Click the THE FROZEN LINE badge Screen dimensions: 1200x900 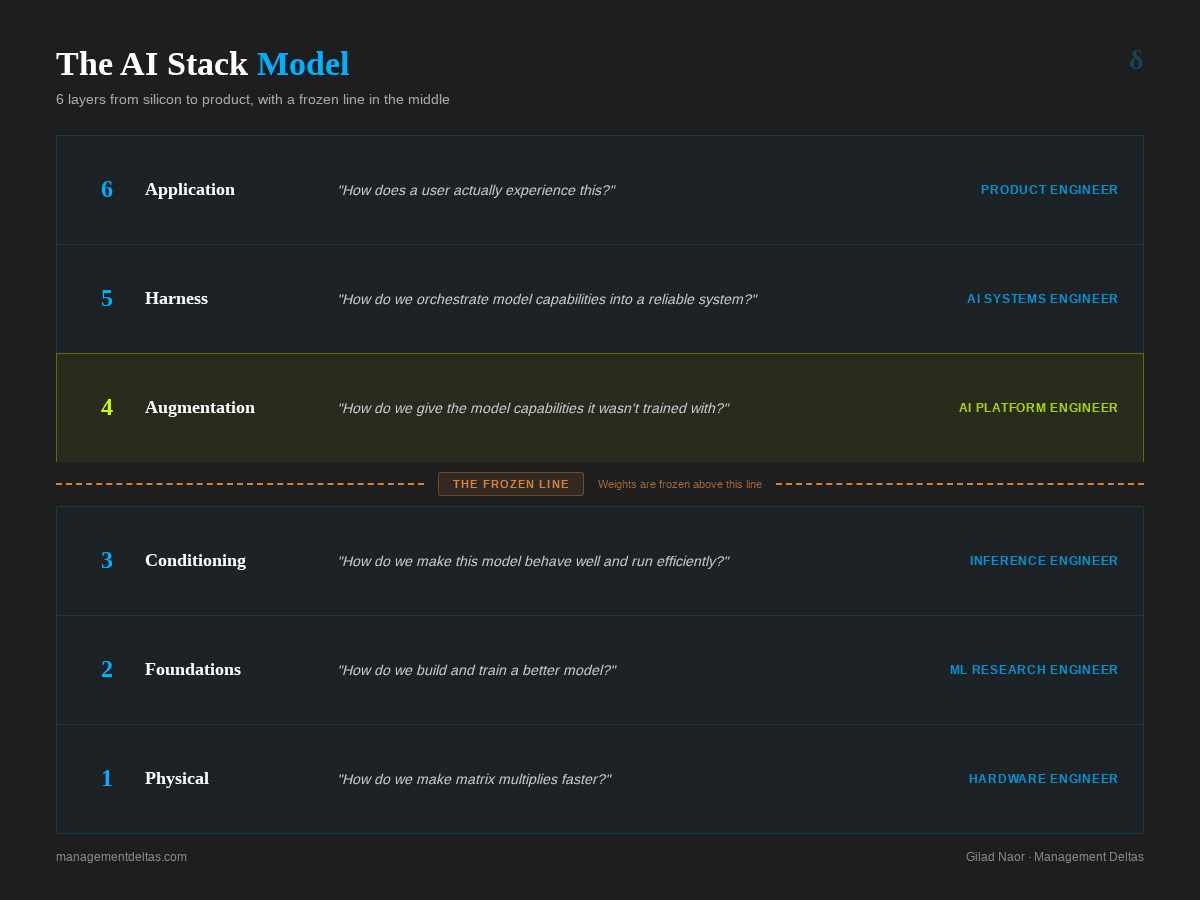click(x=510, y=483)
